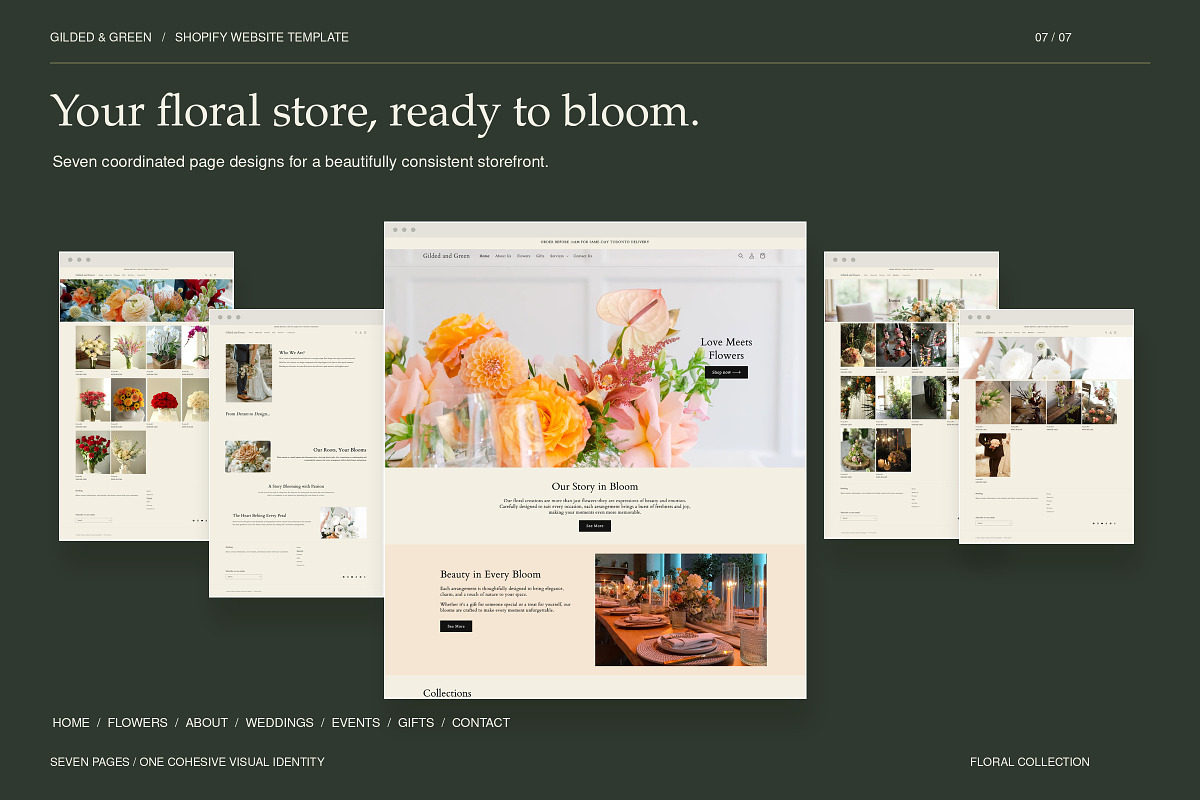
Task: Select the orange and yellow roses thumbnail
Action: (x=128, y=399)
